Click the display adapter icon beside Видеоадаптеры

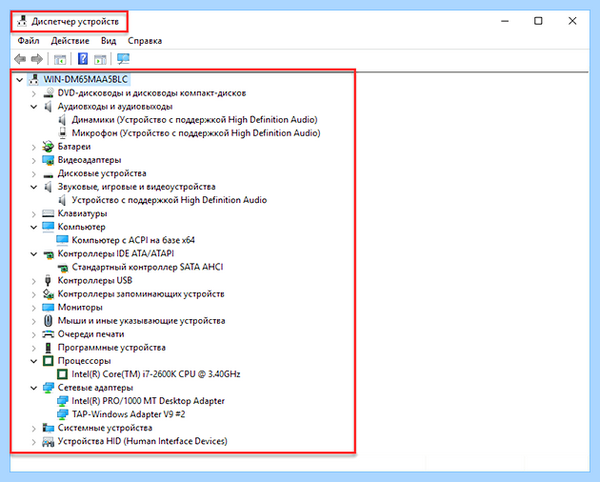pos(48,160)
